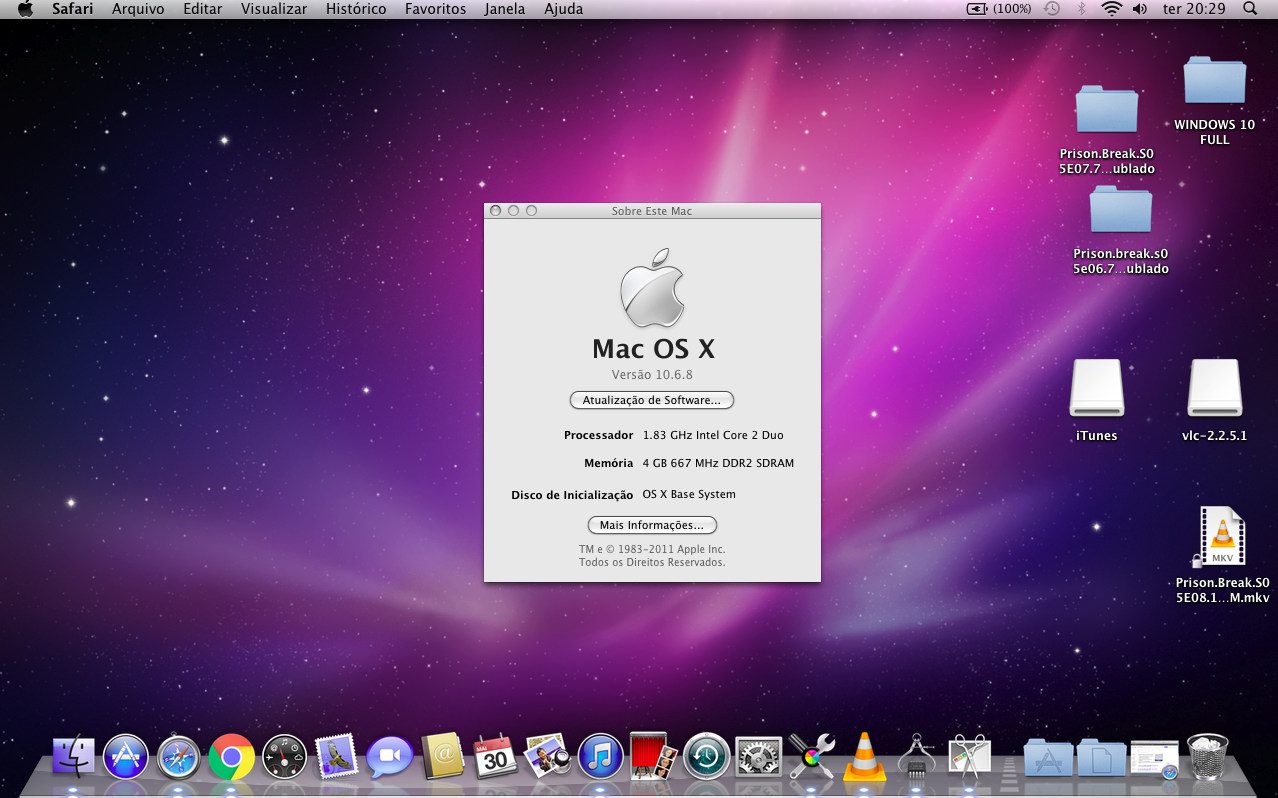Click the Sobre Este Mac title bar

tap(652, 211)
